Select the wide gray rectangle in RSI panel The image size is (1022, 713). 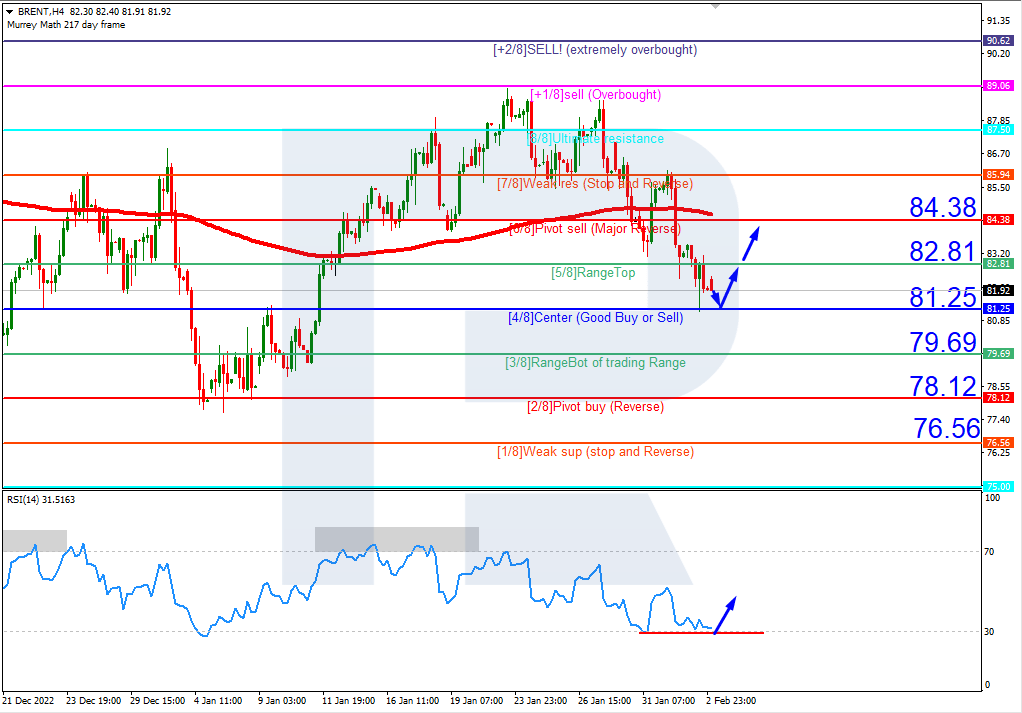click(396, 539)
